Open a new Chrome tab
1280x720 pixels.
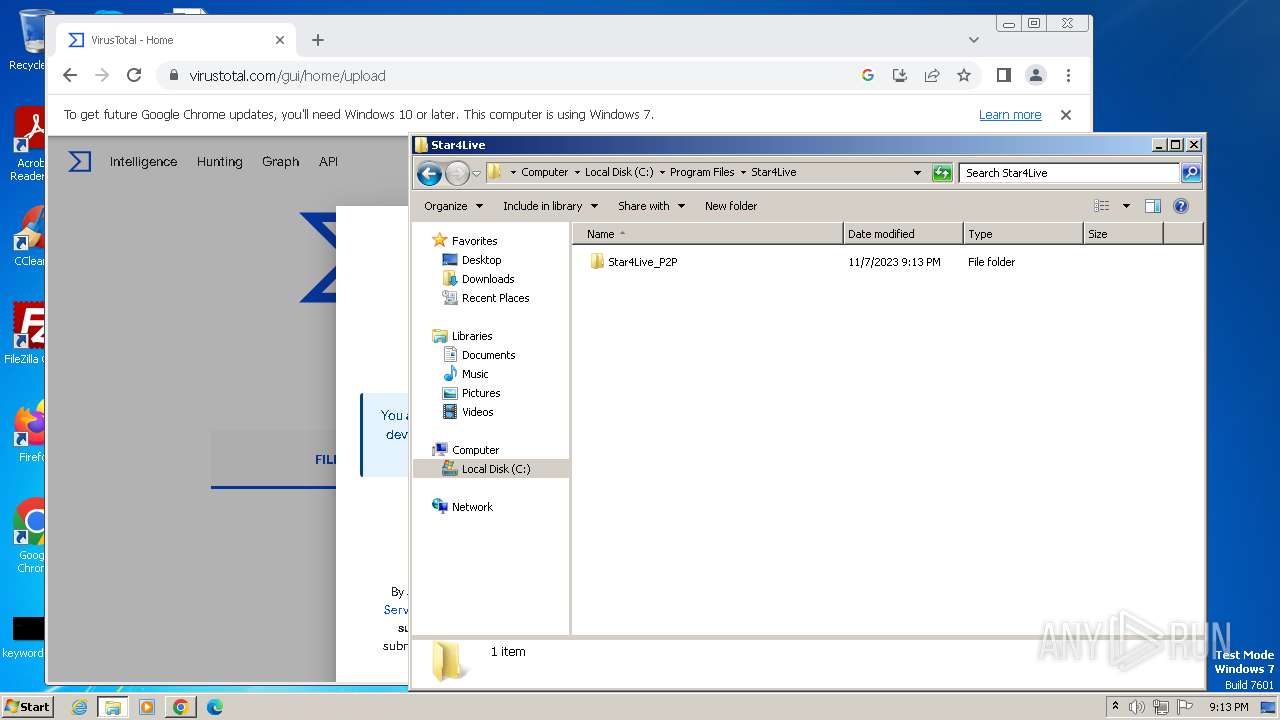pyautogui.click(x=318, y=40)
